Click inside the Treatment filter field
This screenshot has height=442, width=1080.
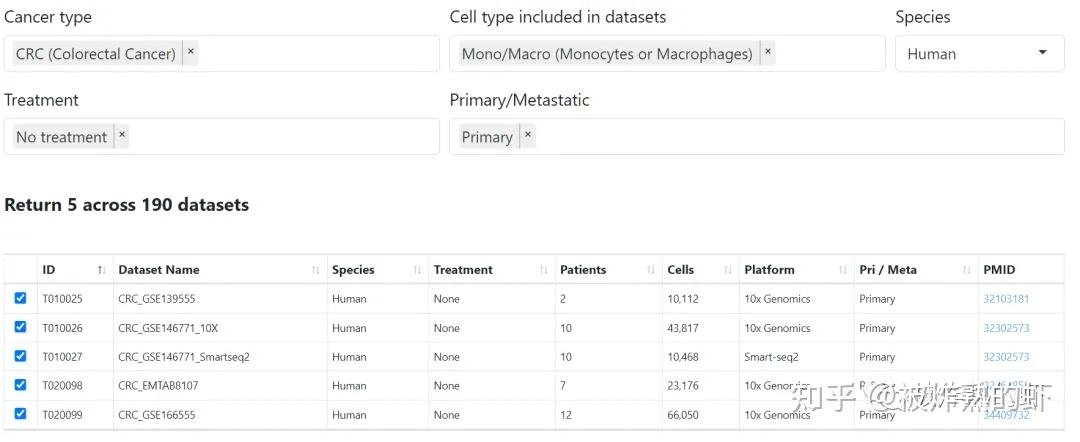click(280, 137)
